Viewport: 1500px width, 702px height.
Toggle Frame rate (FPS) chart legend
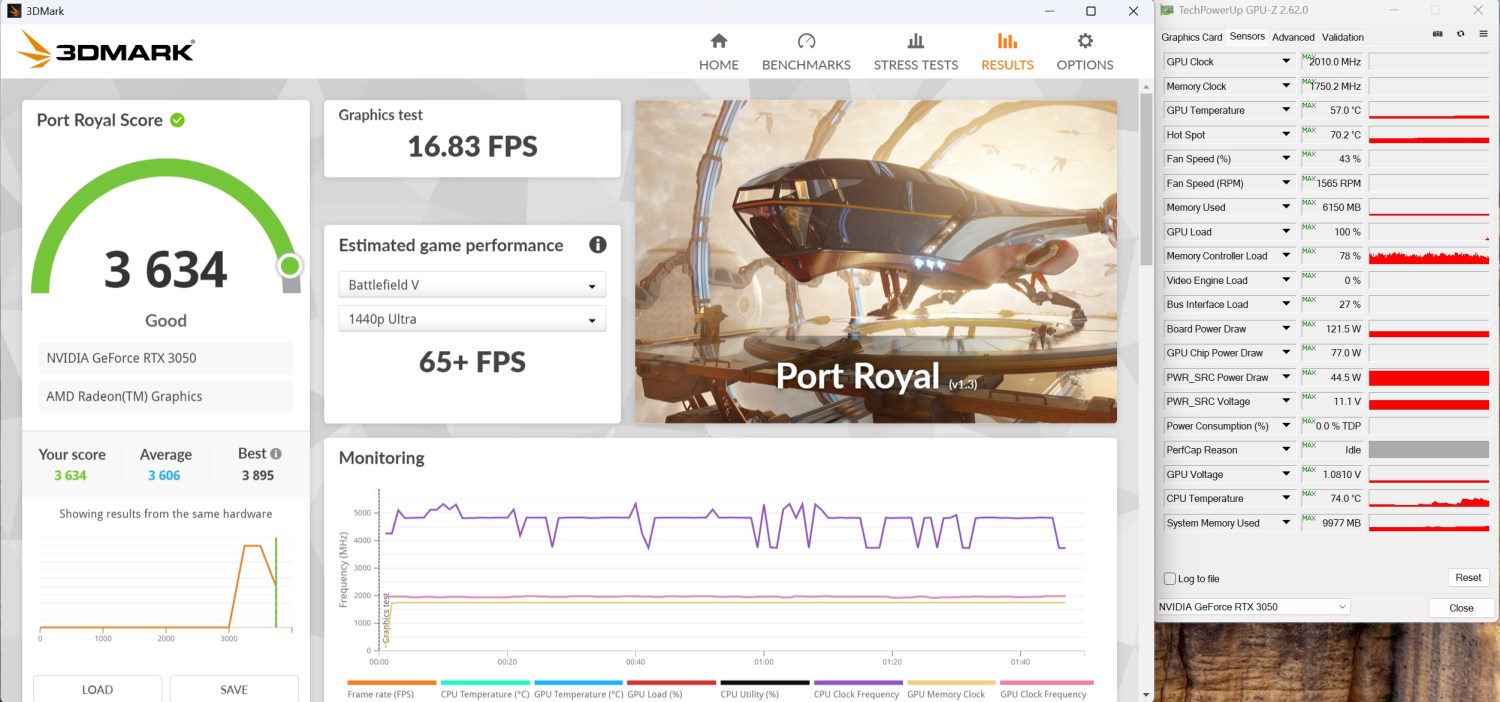tap(392, 689)
